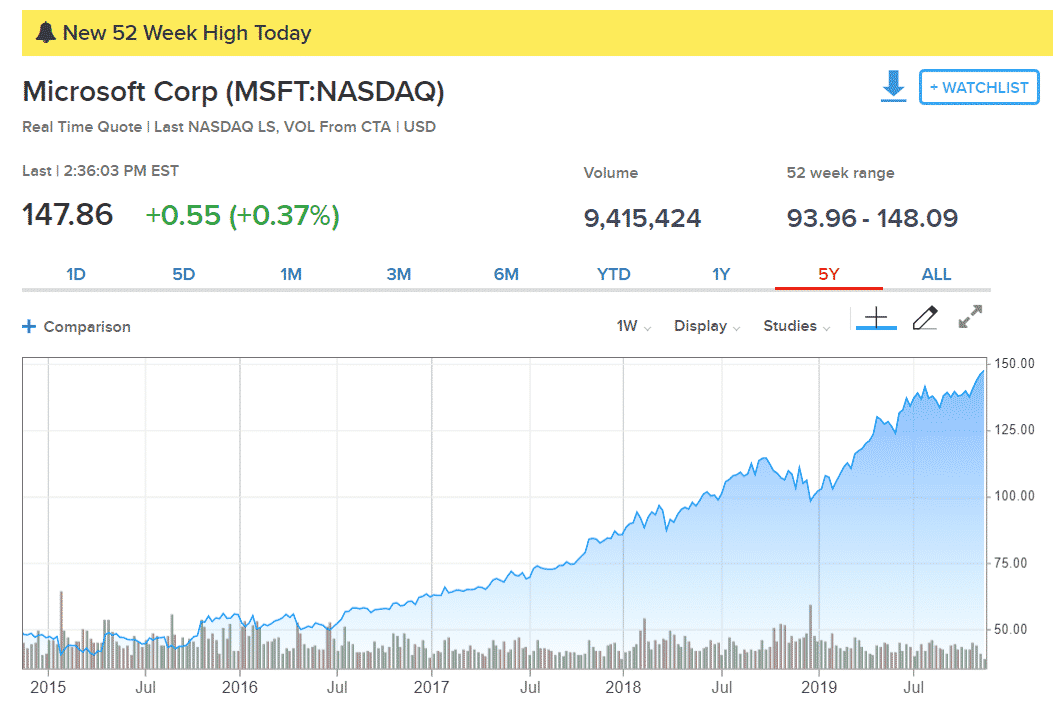Image resolution: width=1064 pixels, height=709 pixels.
Task: Select the 6M time range
Action: click(506, 274)
